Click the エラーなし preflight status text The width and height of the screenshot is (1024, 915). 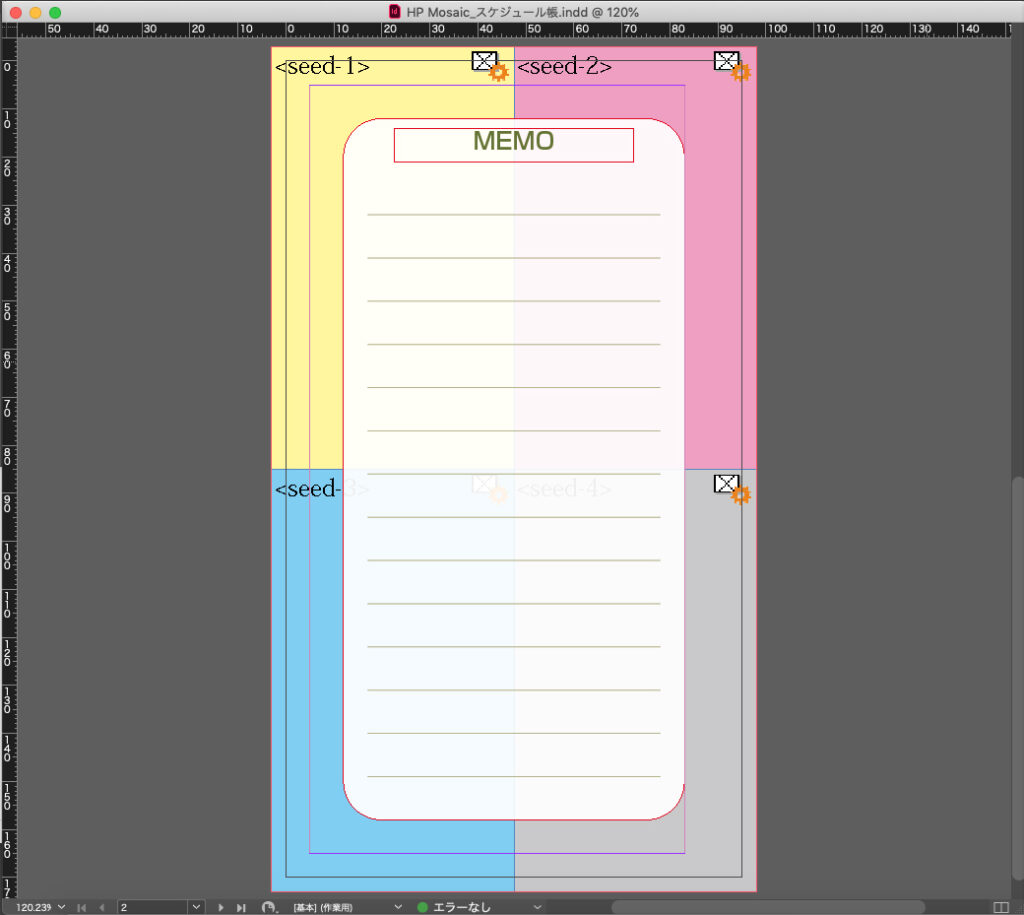463,906
